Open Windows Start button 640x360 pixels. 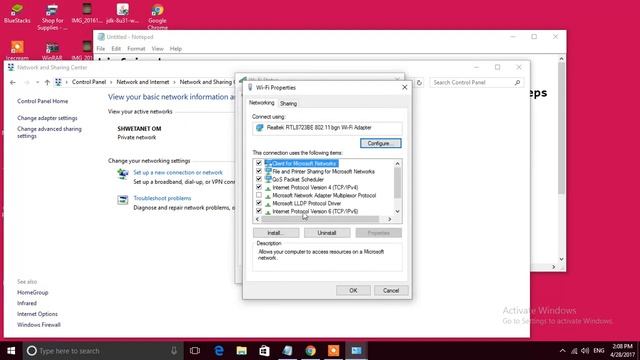pos(11,351)
